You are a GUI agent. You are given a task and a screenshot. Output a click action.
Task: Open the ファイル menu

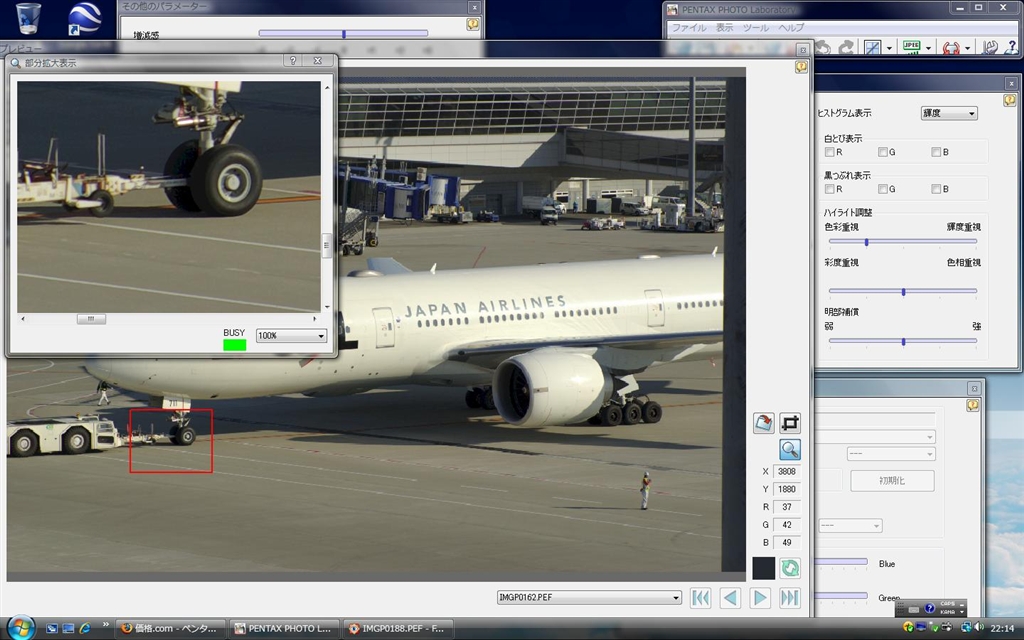pos(689,27)
